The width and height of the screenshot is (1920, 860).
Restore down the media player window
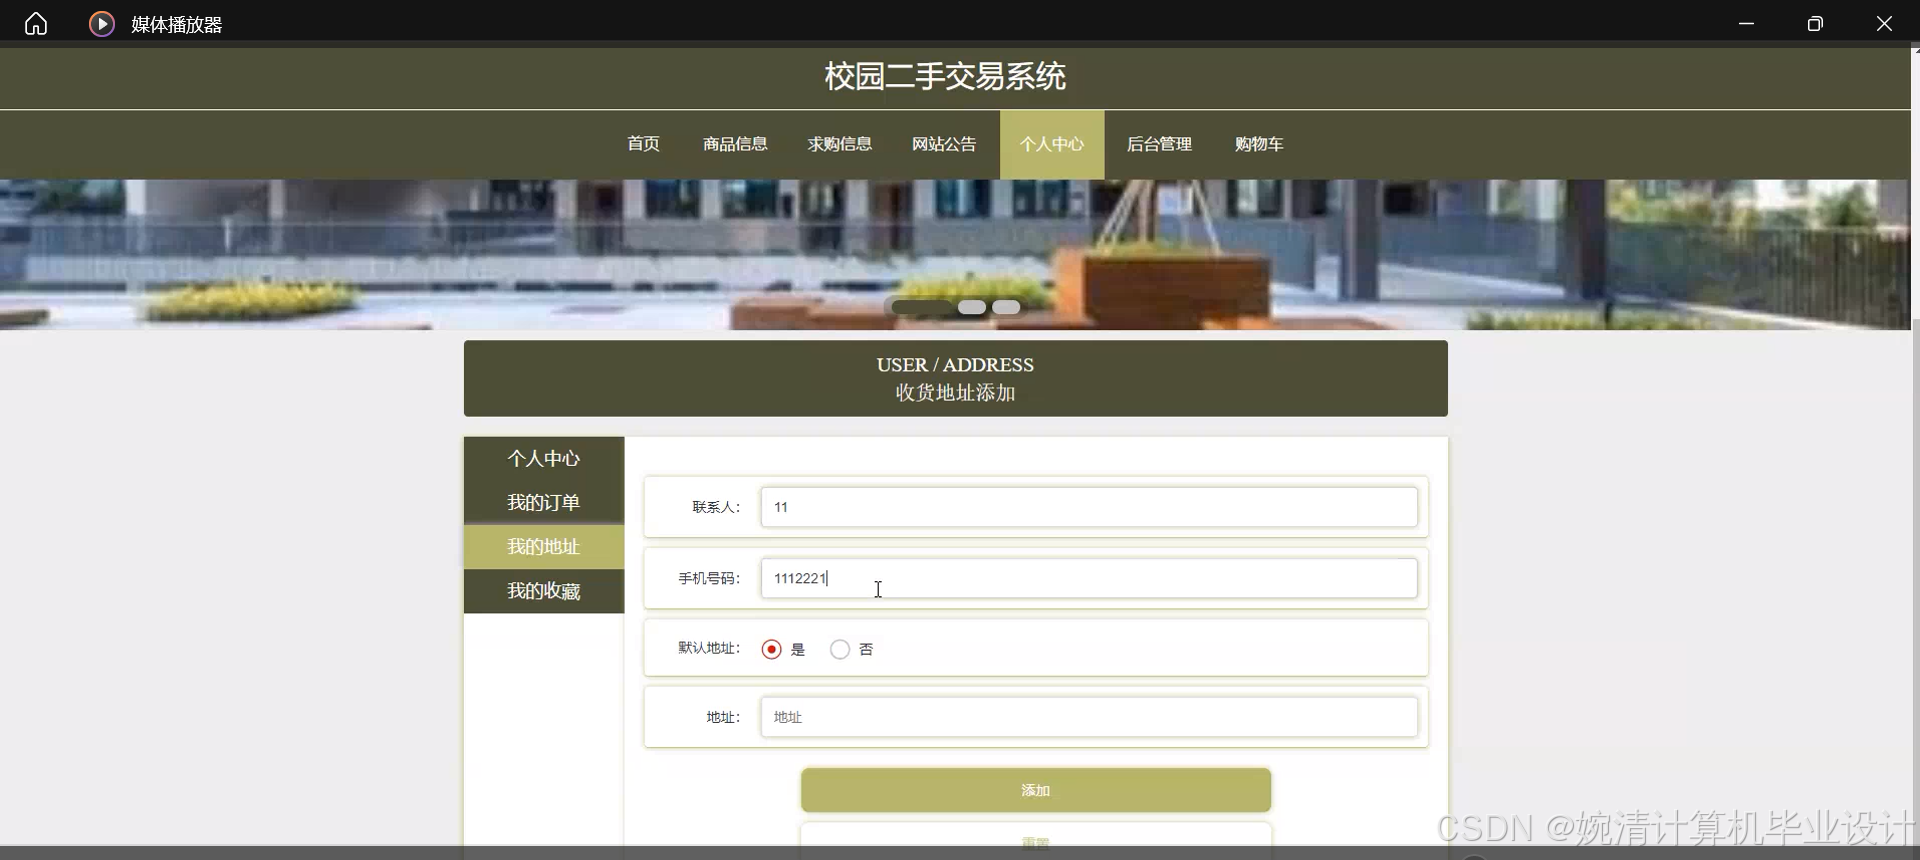pyautogui.click(x=1815, y=24)
